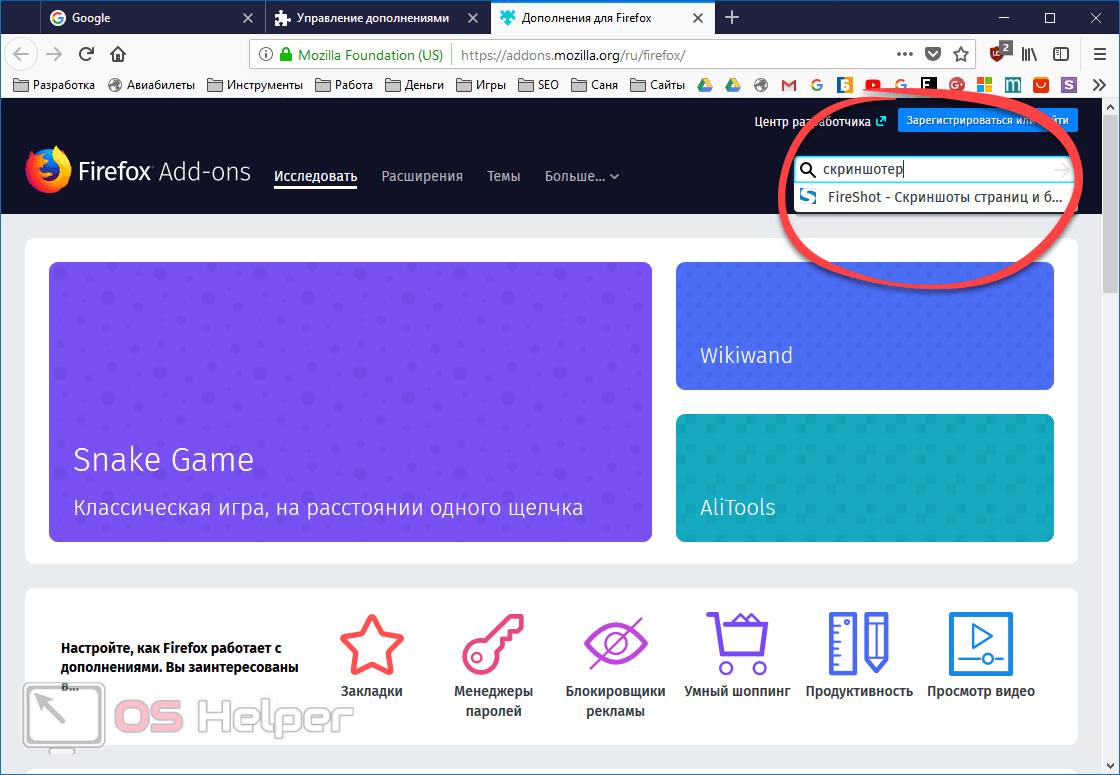
Task: Open the Сайты bookmarks folder
Action: coord(658,85)
